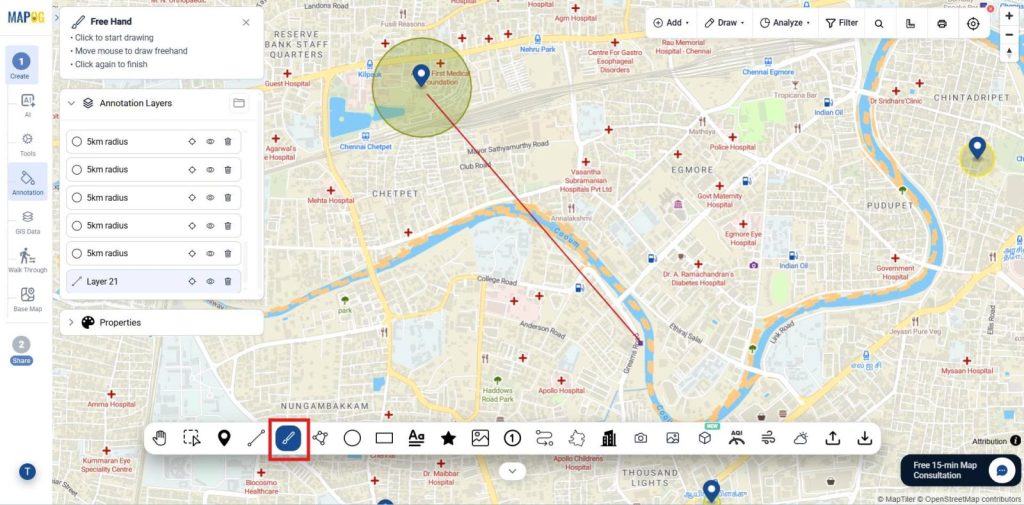Open the Add dropdown menu

coord(671,23)
